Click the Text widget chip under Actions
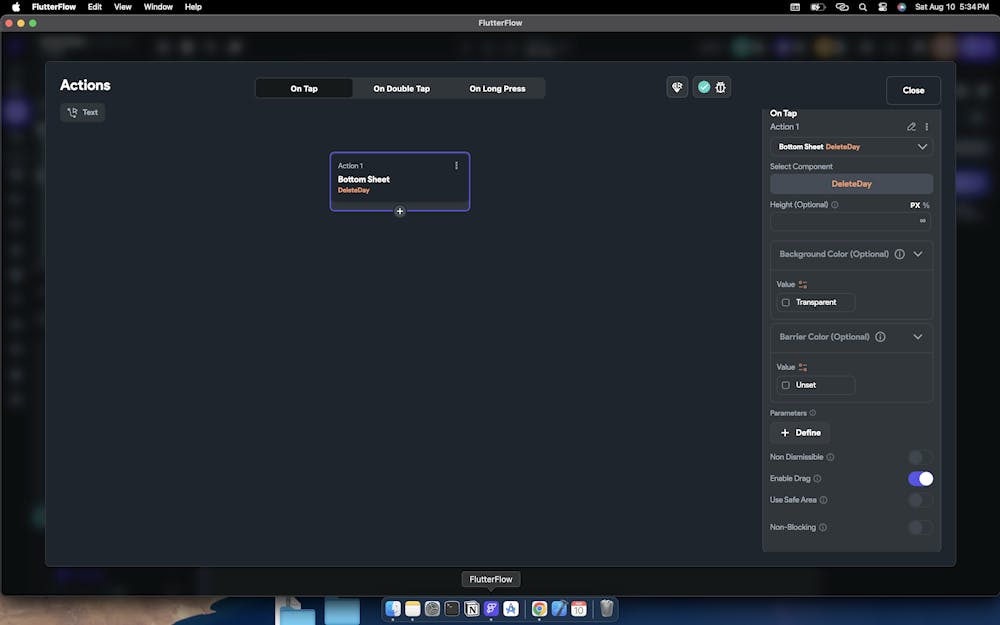This screenshot has width=1000, height=625. tap(83, 112)
